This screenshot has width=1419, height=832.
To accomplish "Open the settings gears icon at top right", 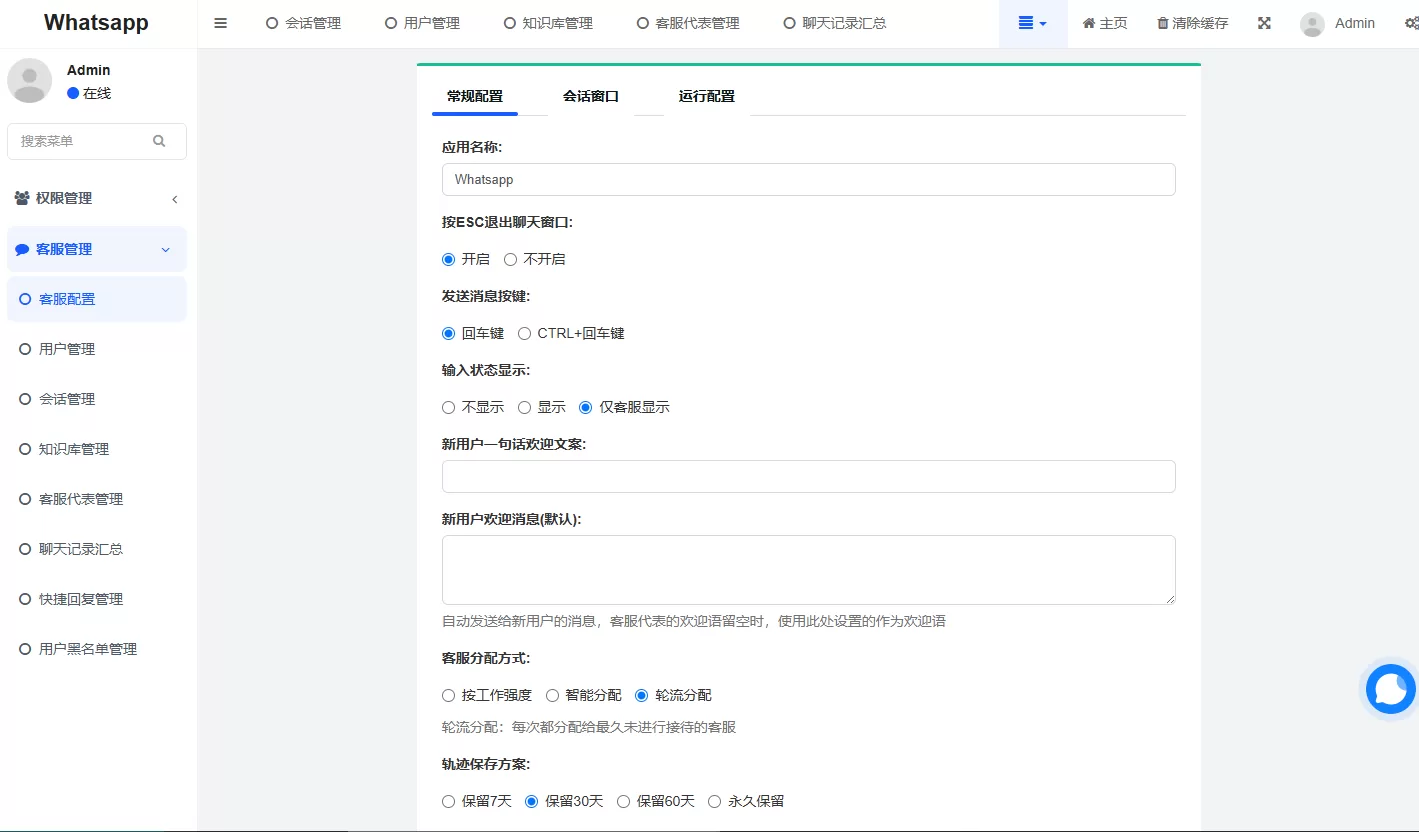I will point(1411,23).
